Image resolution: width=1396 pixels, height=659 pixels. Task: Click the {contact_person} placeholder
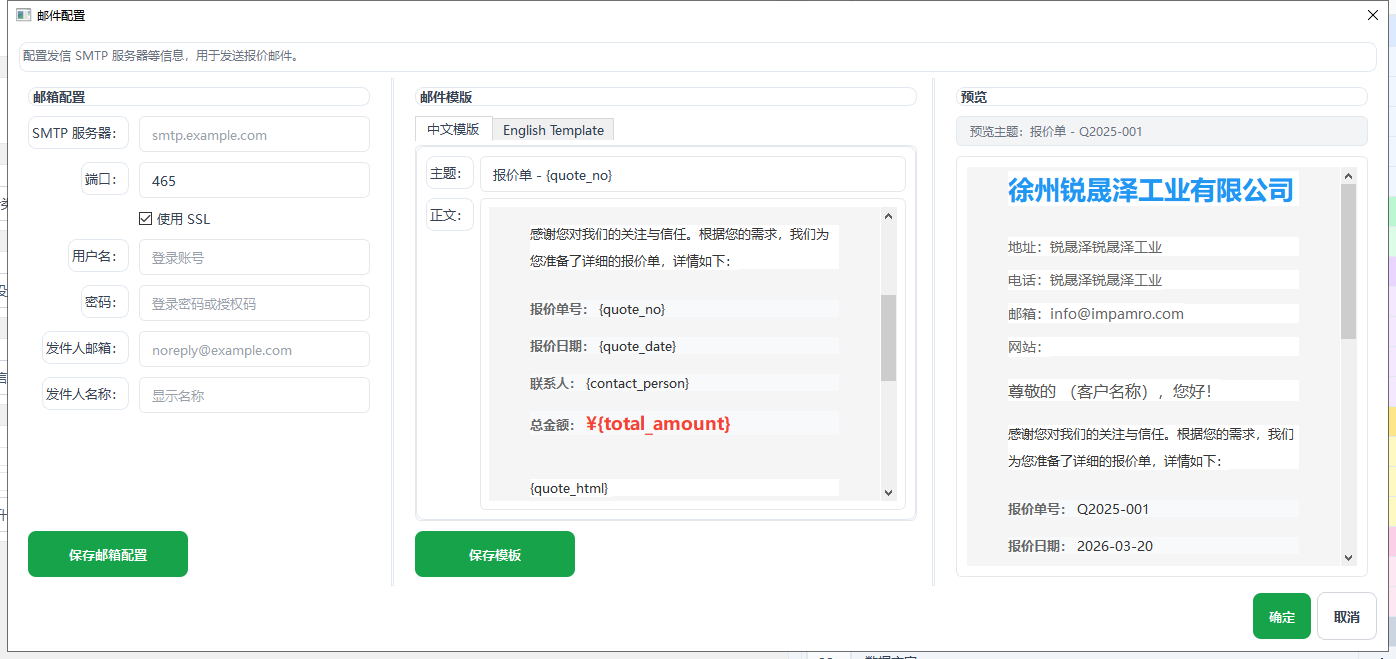[638, 383]
